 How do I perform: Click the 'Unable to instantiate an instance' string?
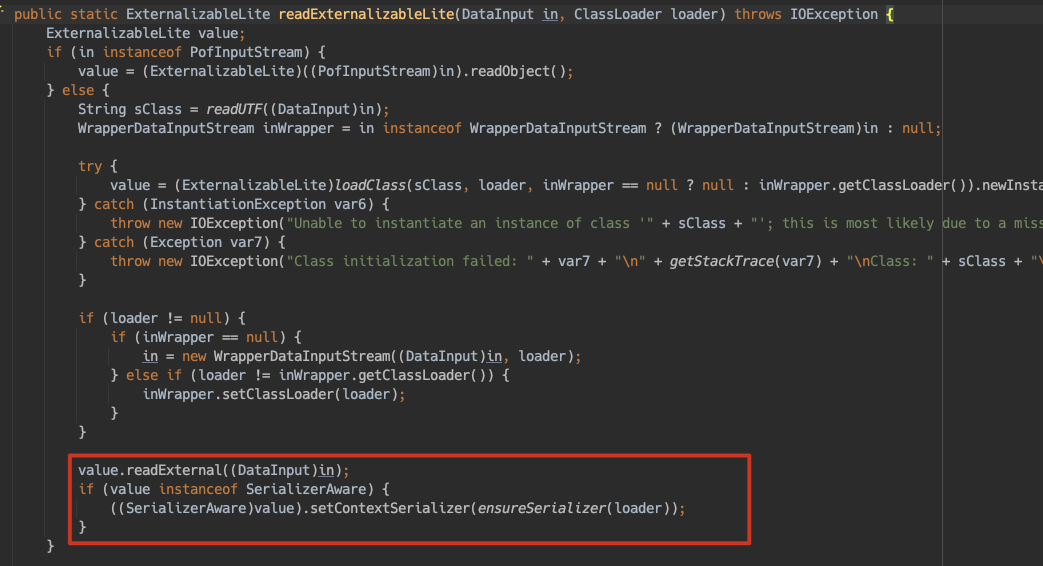470,223
